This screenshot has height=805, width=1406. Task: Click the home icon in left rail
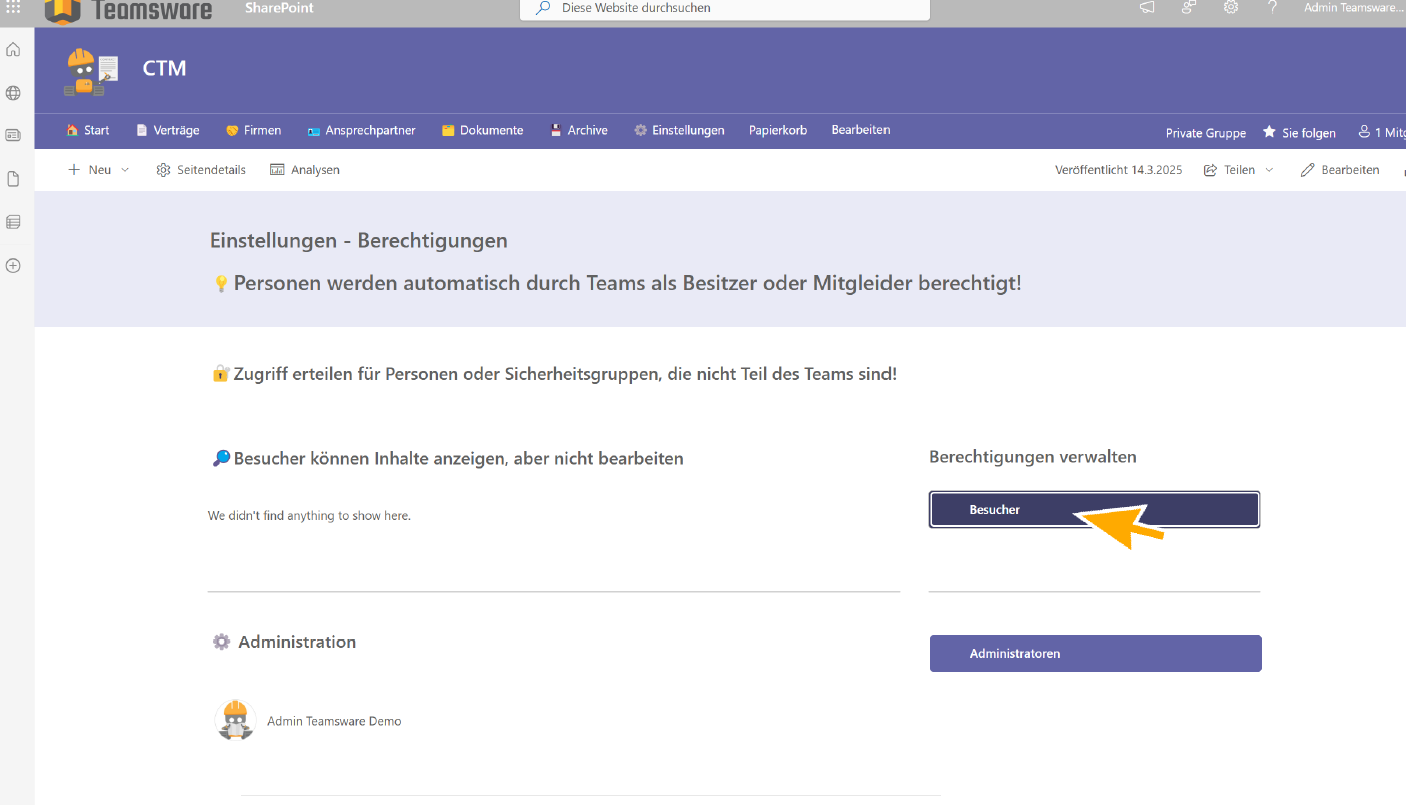13,50
